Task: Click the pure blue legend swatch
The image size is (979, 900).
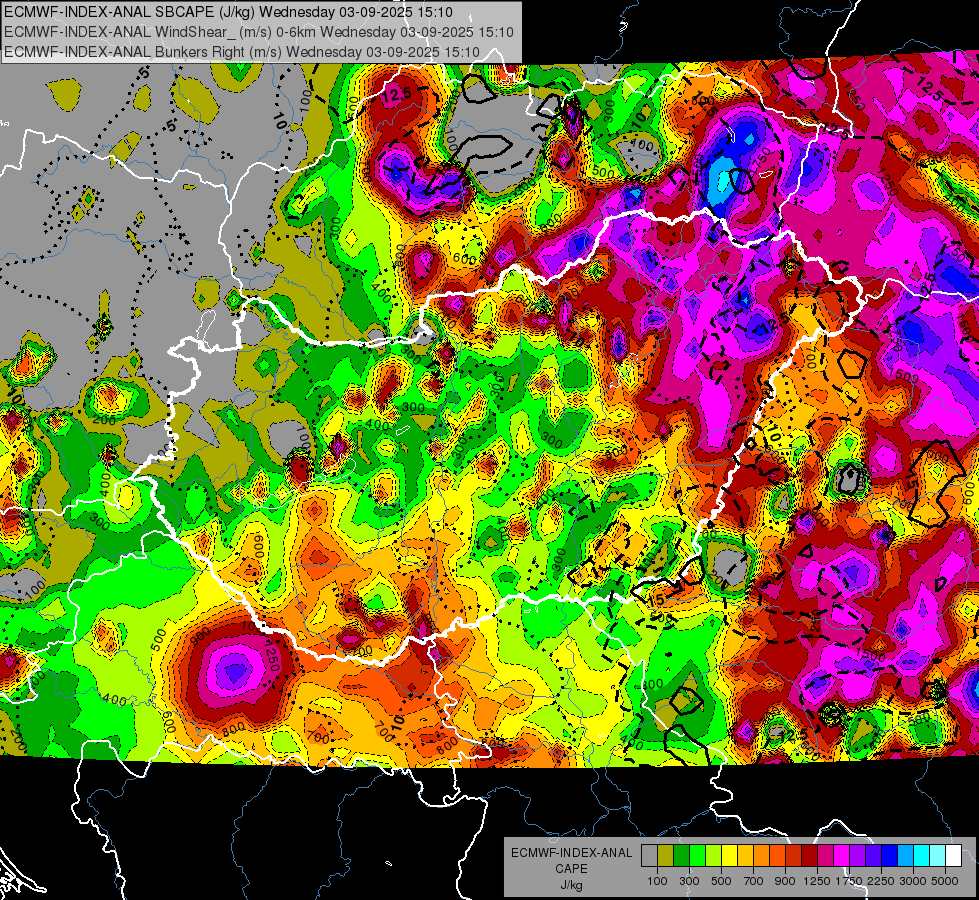Action: (x=889, y=856)
